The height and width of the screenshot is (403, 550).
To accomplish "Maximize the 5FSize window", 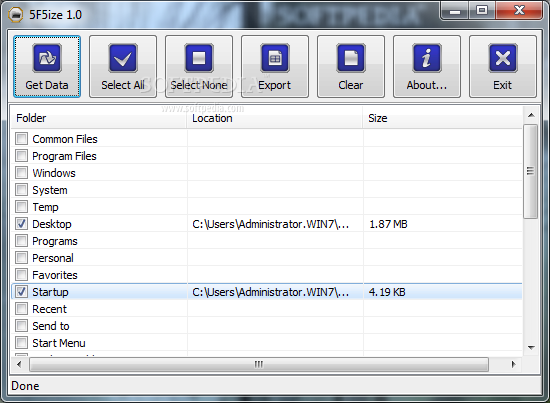I will (482, 11).
